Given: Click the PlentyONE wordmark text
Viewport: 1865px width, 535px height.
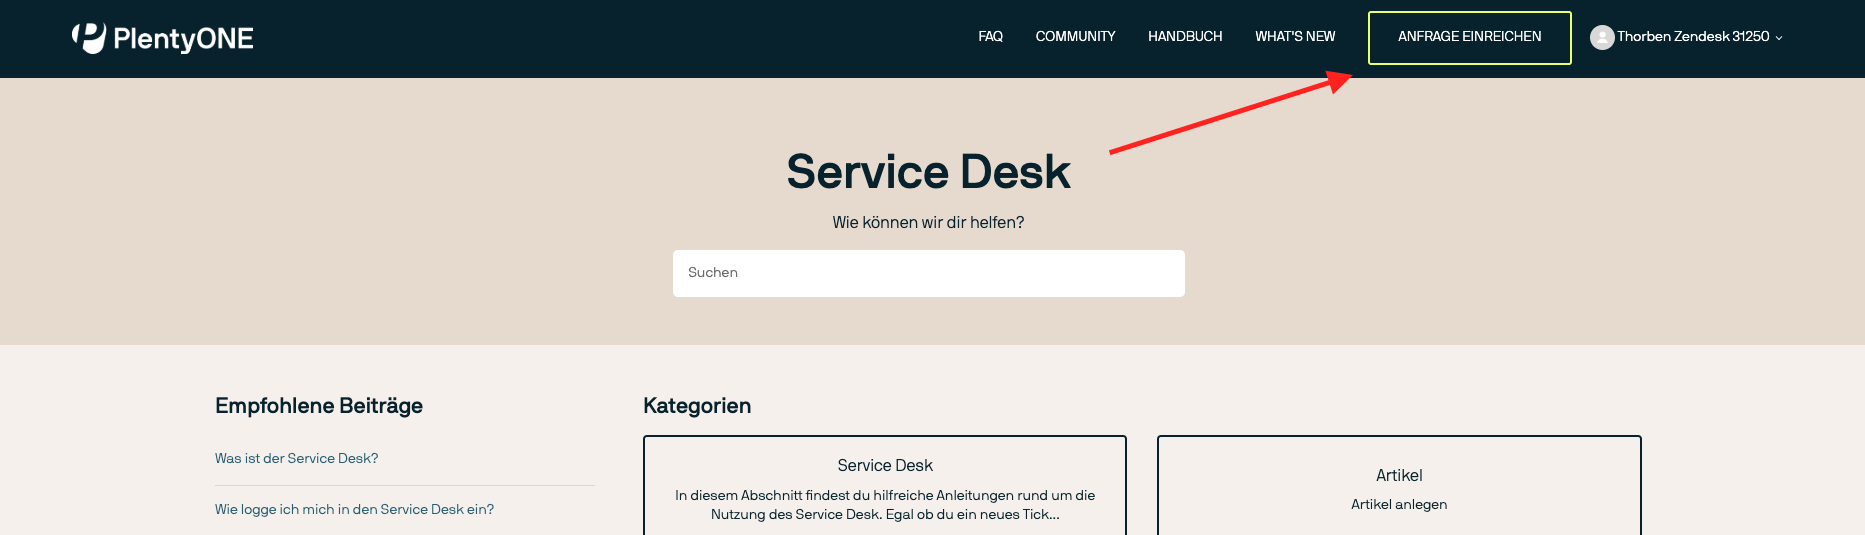Looking at the screenshot, I should point(183,39).
